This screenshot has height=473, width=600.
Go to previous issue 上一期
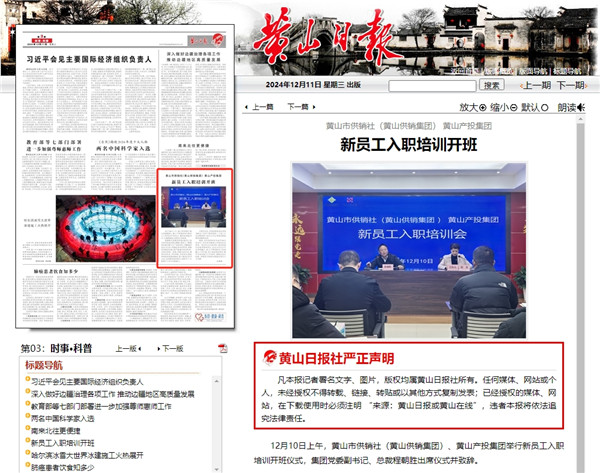coord(536,85)
